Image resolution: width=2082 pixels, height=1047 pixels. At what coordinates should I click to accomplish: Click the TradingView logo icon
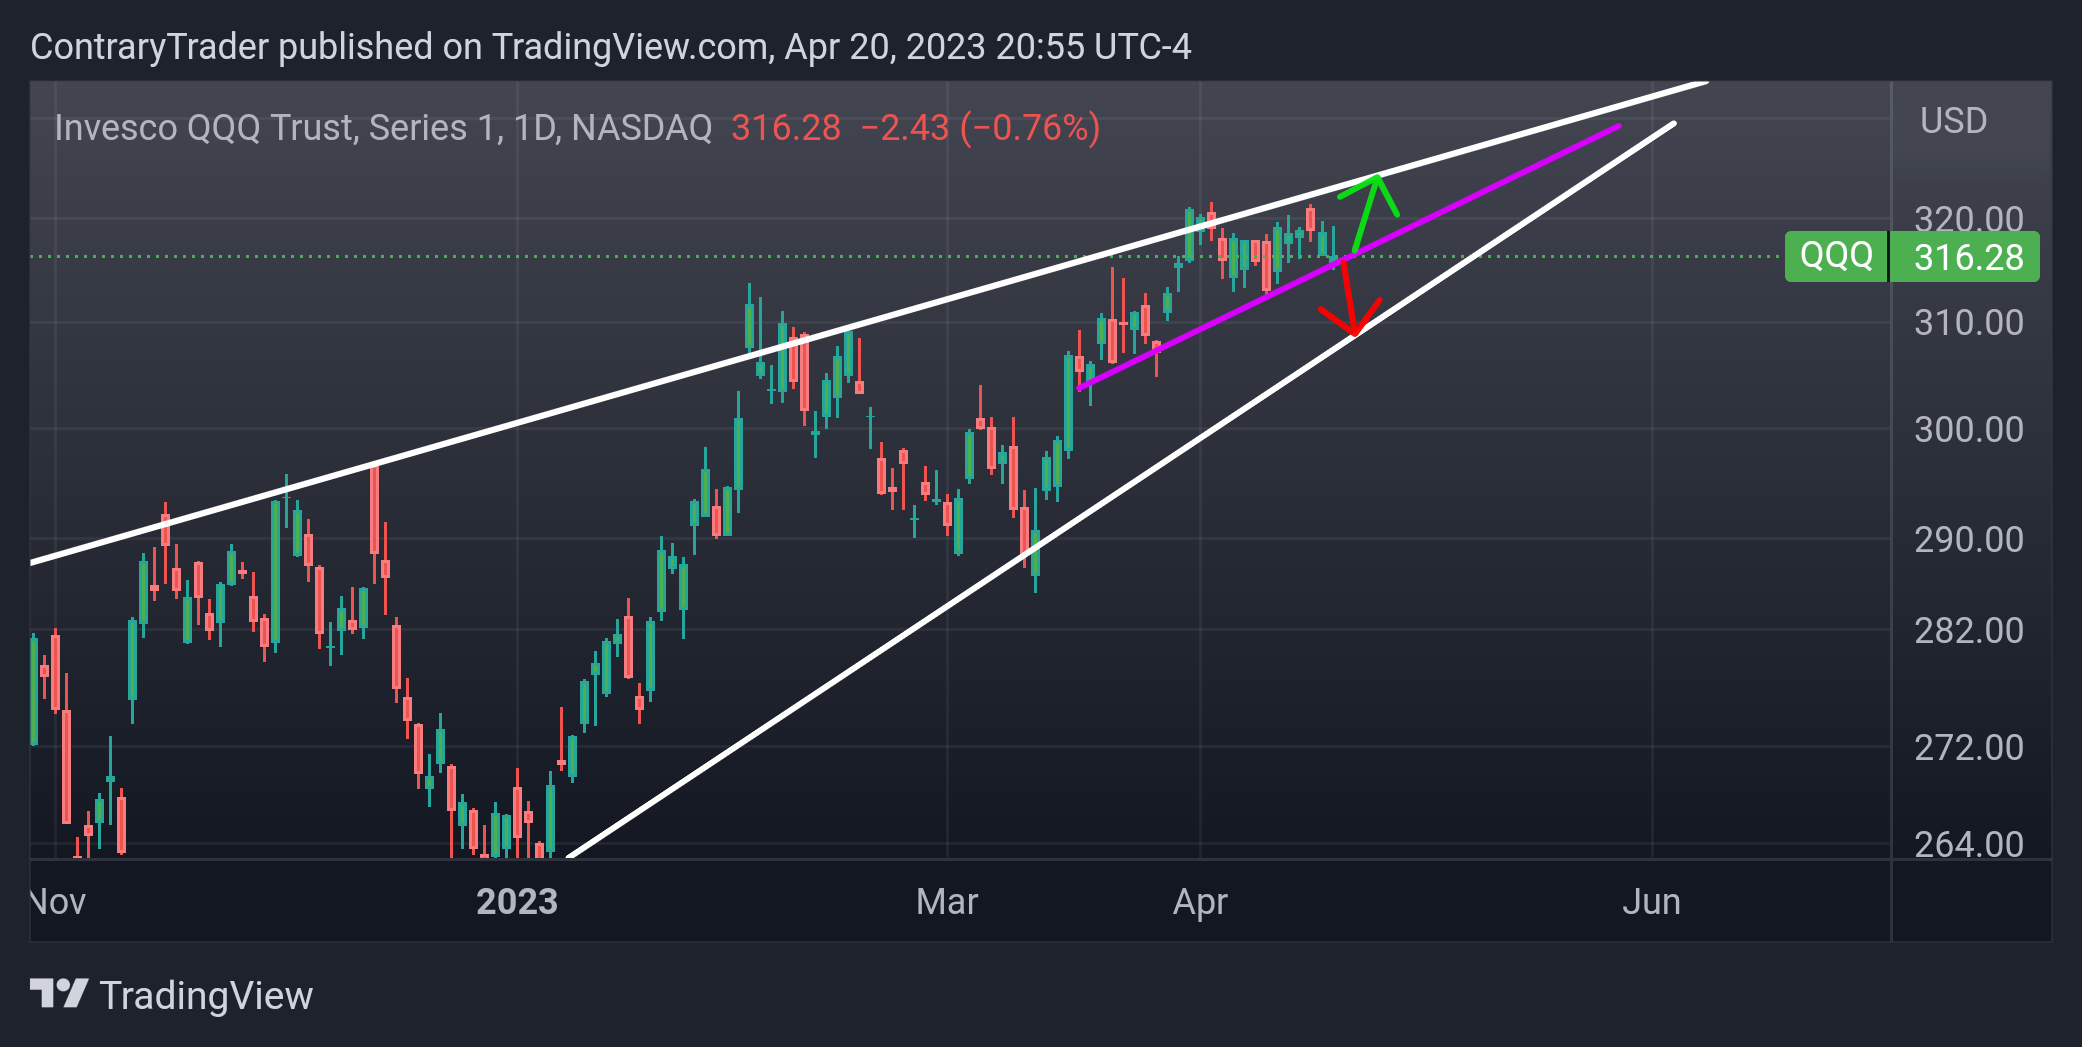59,994
